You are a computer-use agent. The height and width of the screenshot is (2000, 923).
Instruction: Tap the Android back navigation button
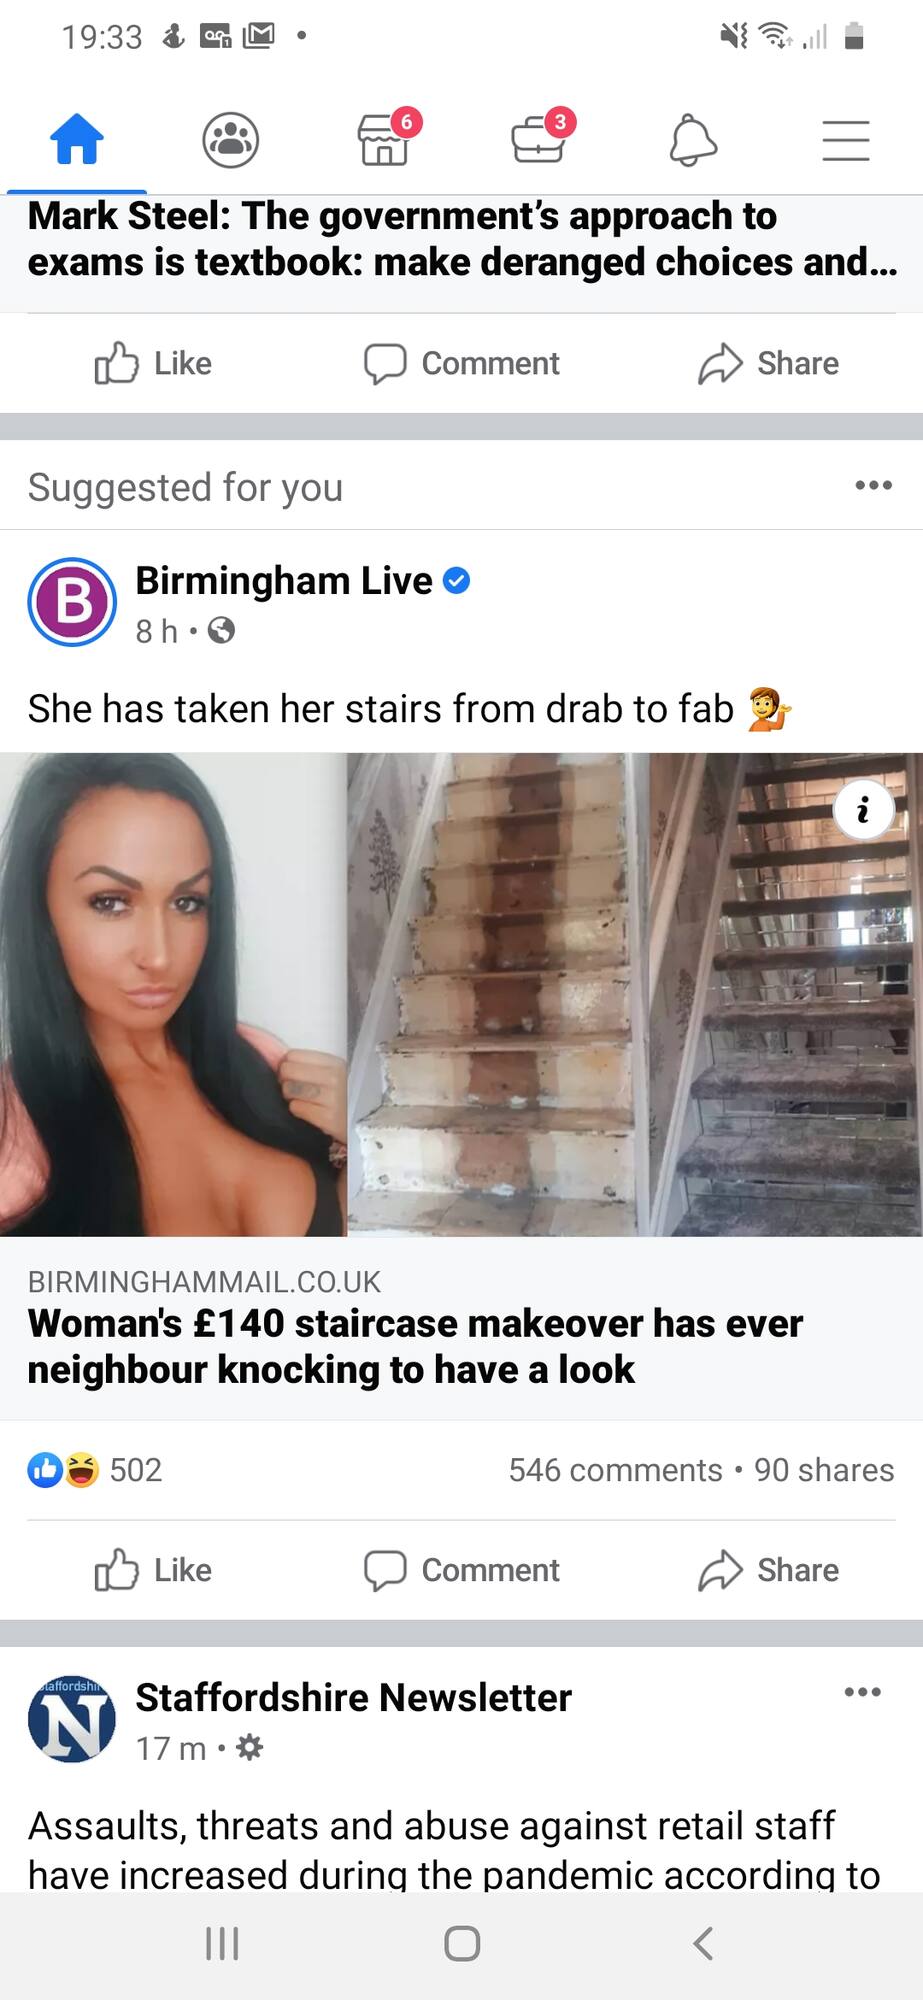(x=703, y=1944)
